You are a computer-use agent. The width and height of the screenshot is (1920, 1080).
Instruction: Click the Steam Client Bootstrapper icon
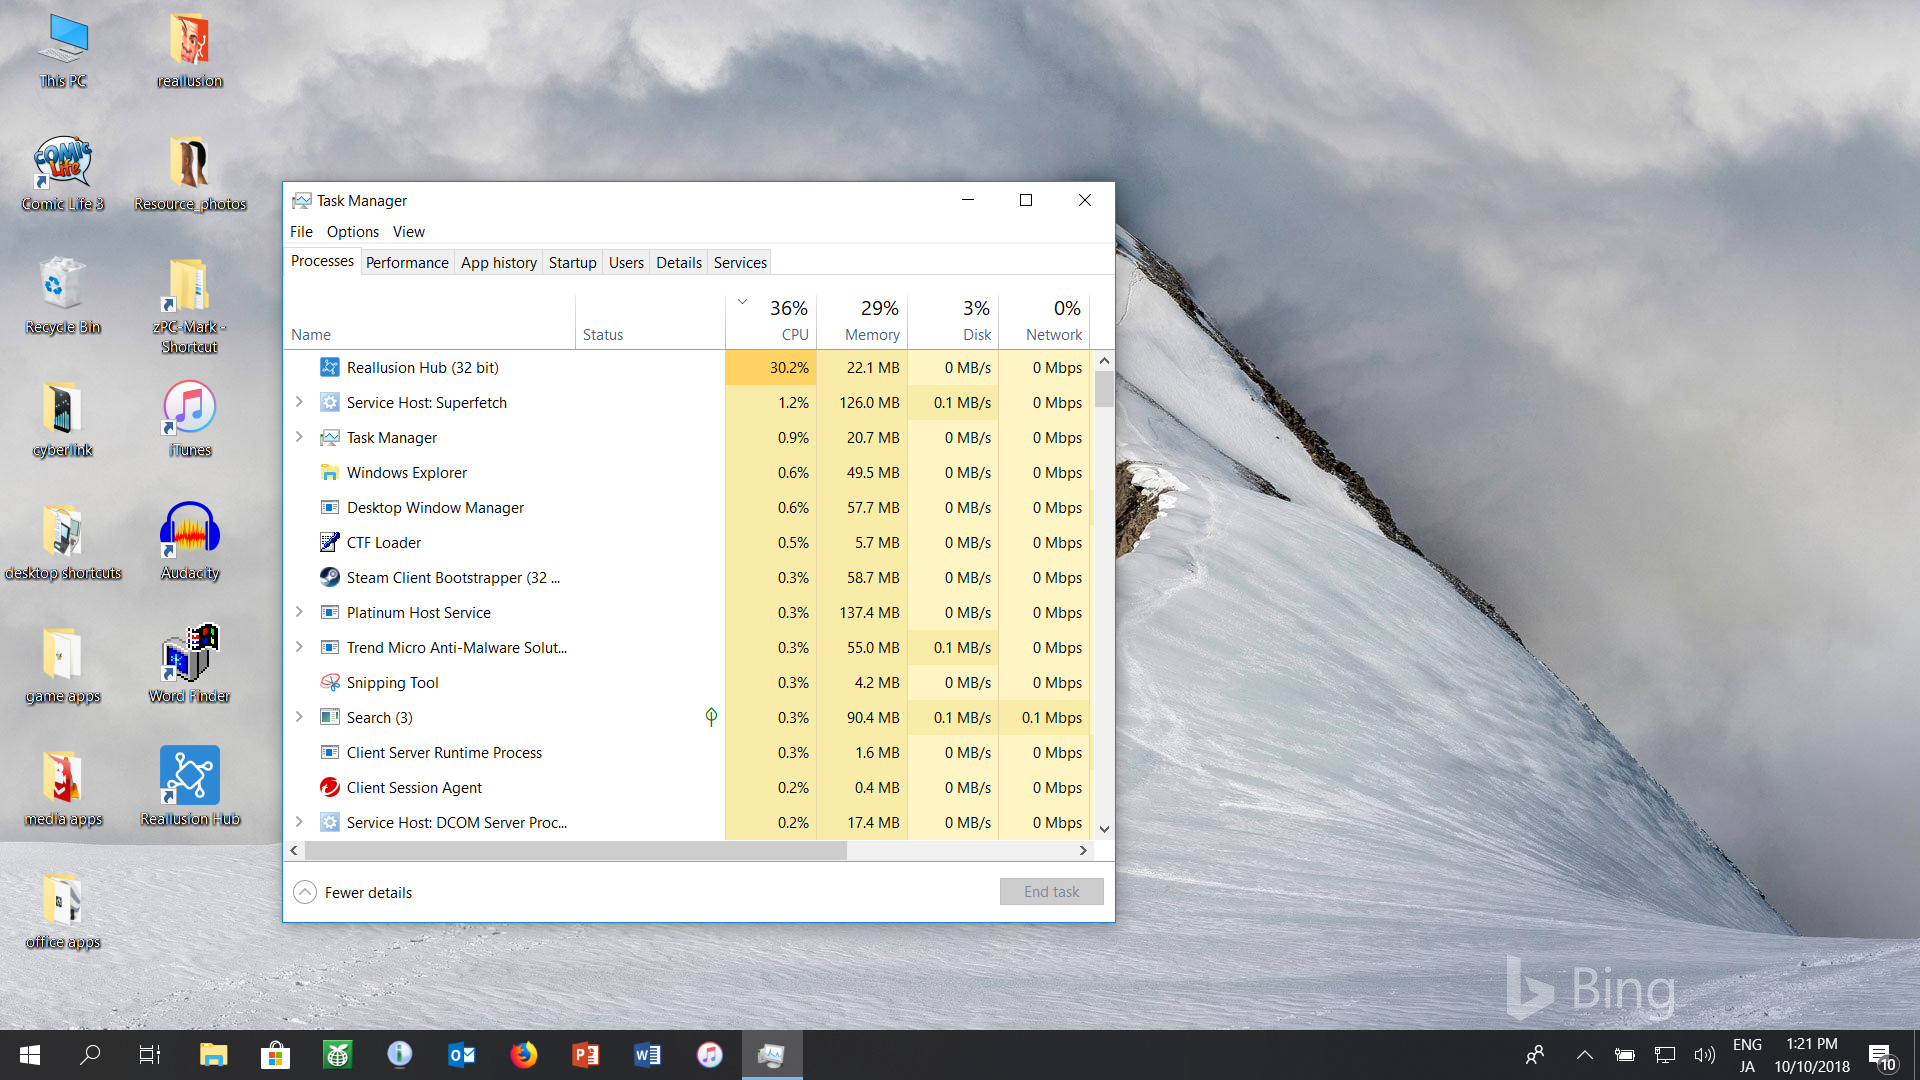[329, 577]
